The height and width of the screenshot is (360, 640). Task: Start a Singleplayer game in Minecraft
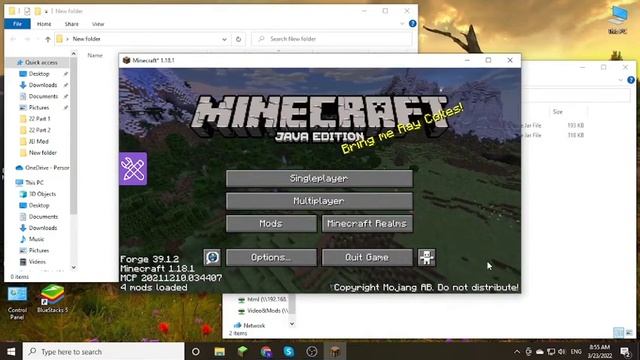(319, 178)
